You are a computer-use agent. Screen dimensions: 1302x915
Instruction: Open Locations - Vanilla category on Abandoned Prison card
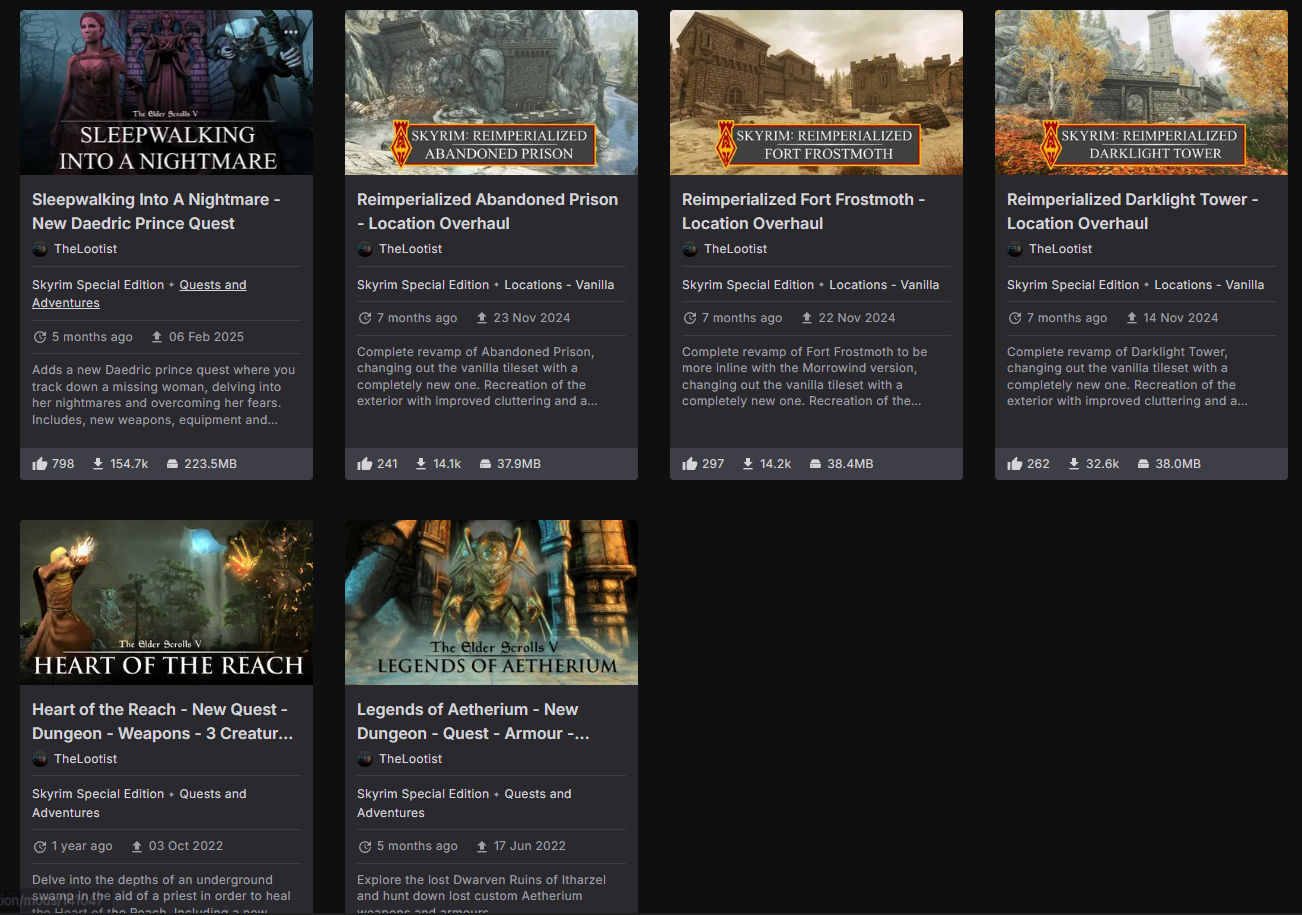559,285
